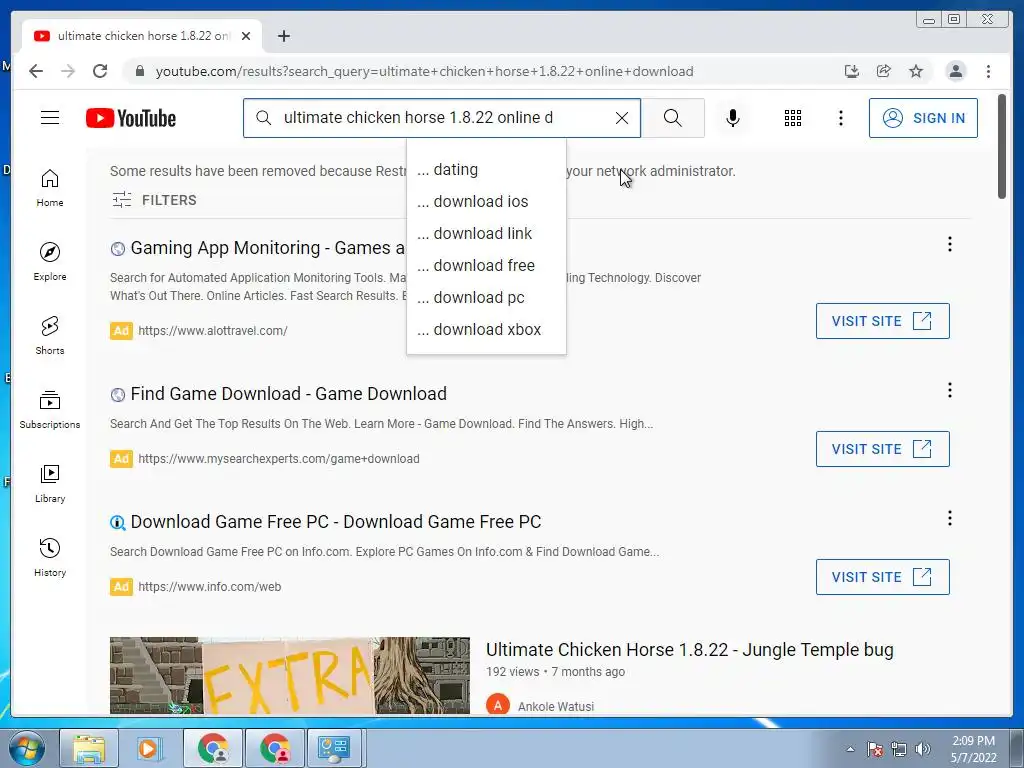Go to the YouTube logo homepage

click(131, 118)
